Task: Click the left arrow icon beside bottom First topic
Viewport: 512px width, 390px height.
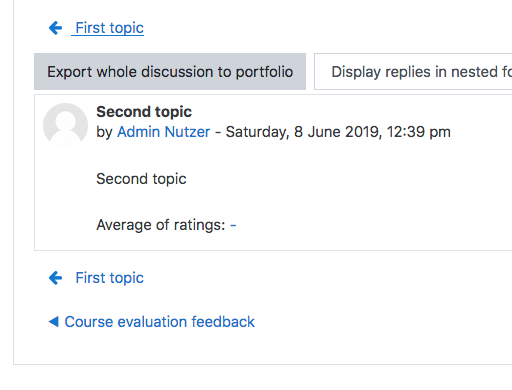Action: click(55, 278)
